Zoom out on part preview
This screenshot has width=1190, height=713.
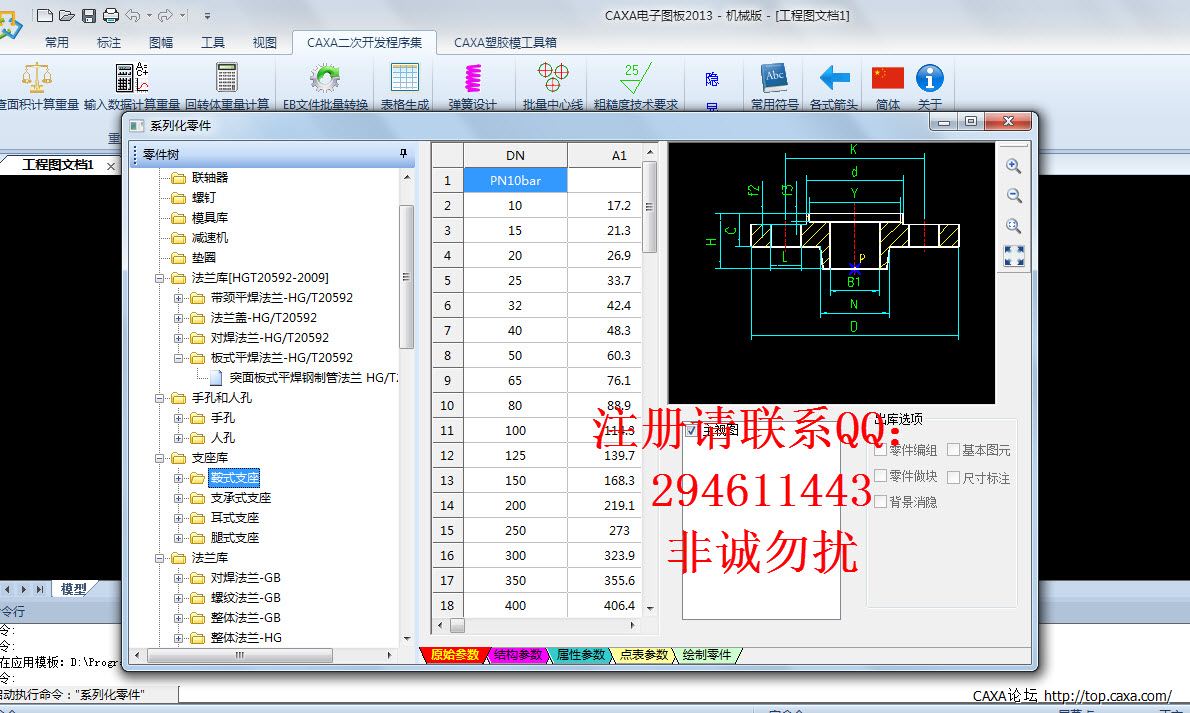1013,196
